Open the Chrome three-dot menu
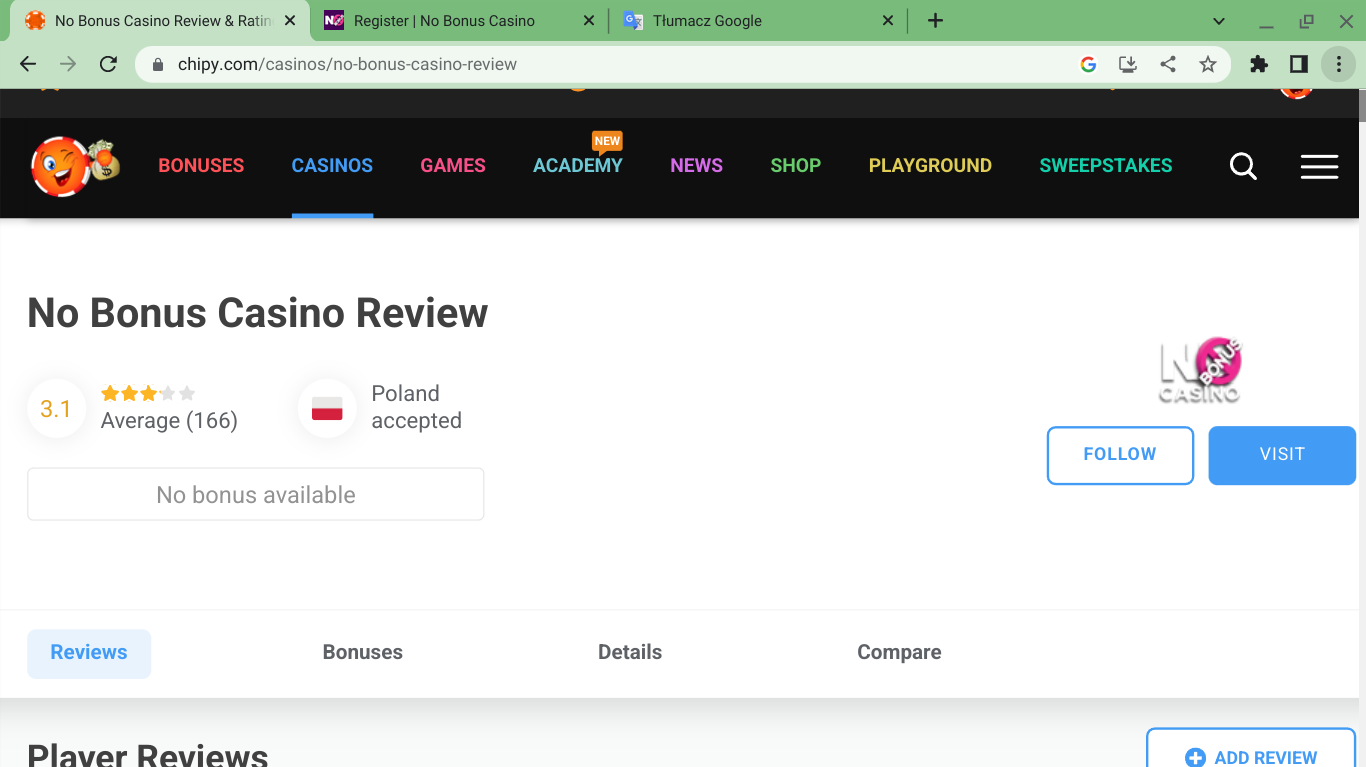Screen dimensions: 1366x767 pyautogui.click(x=1338, y=64)
